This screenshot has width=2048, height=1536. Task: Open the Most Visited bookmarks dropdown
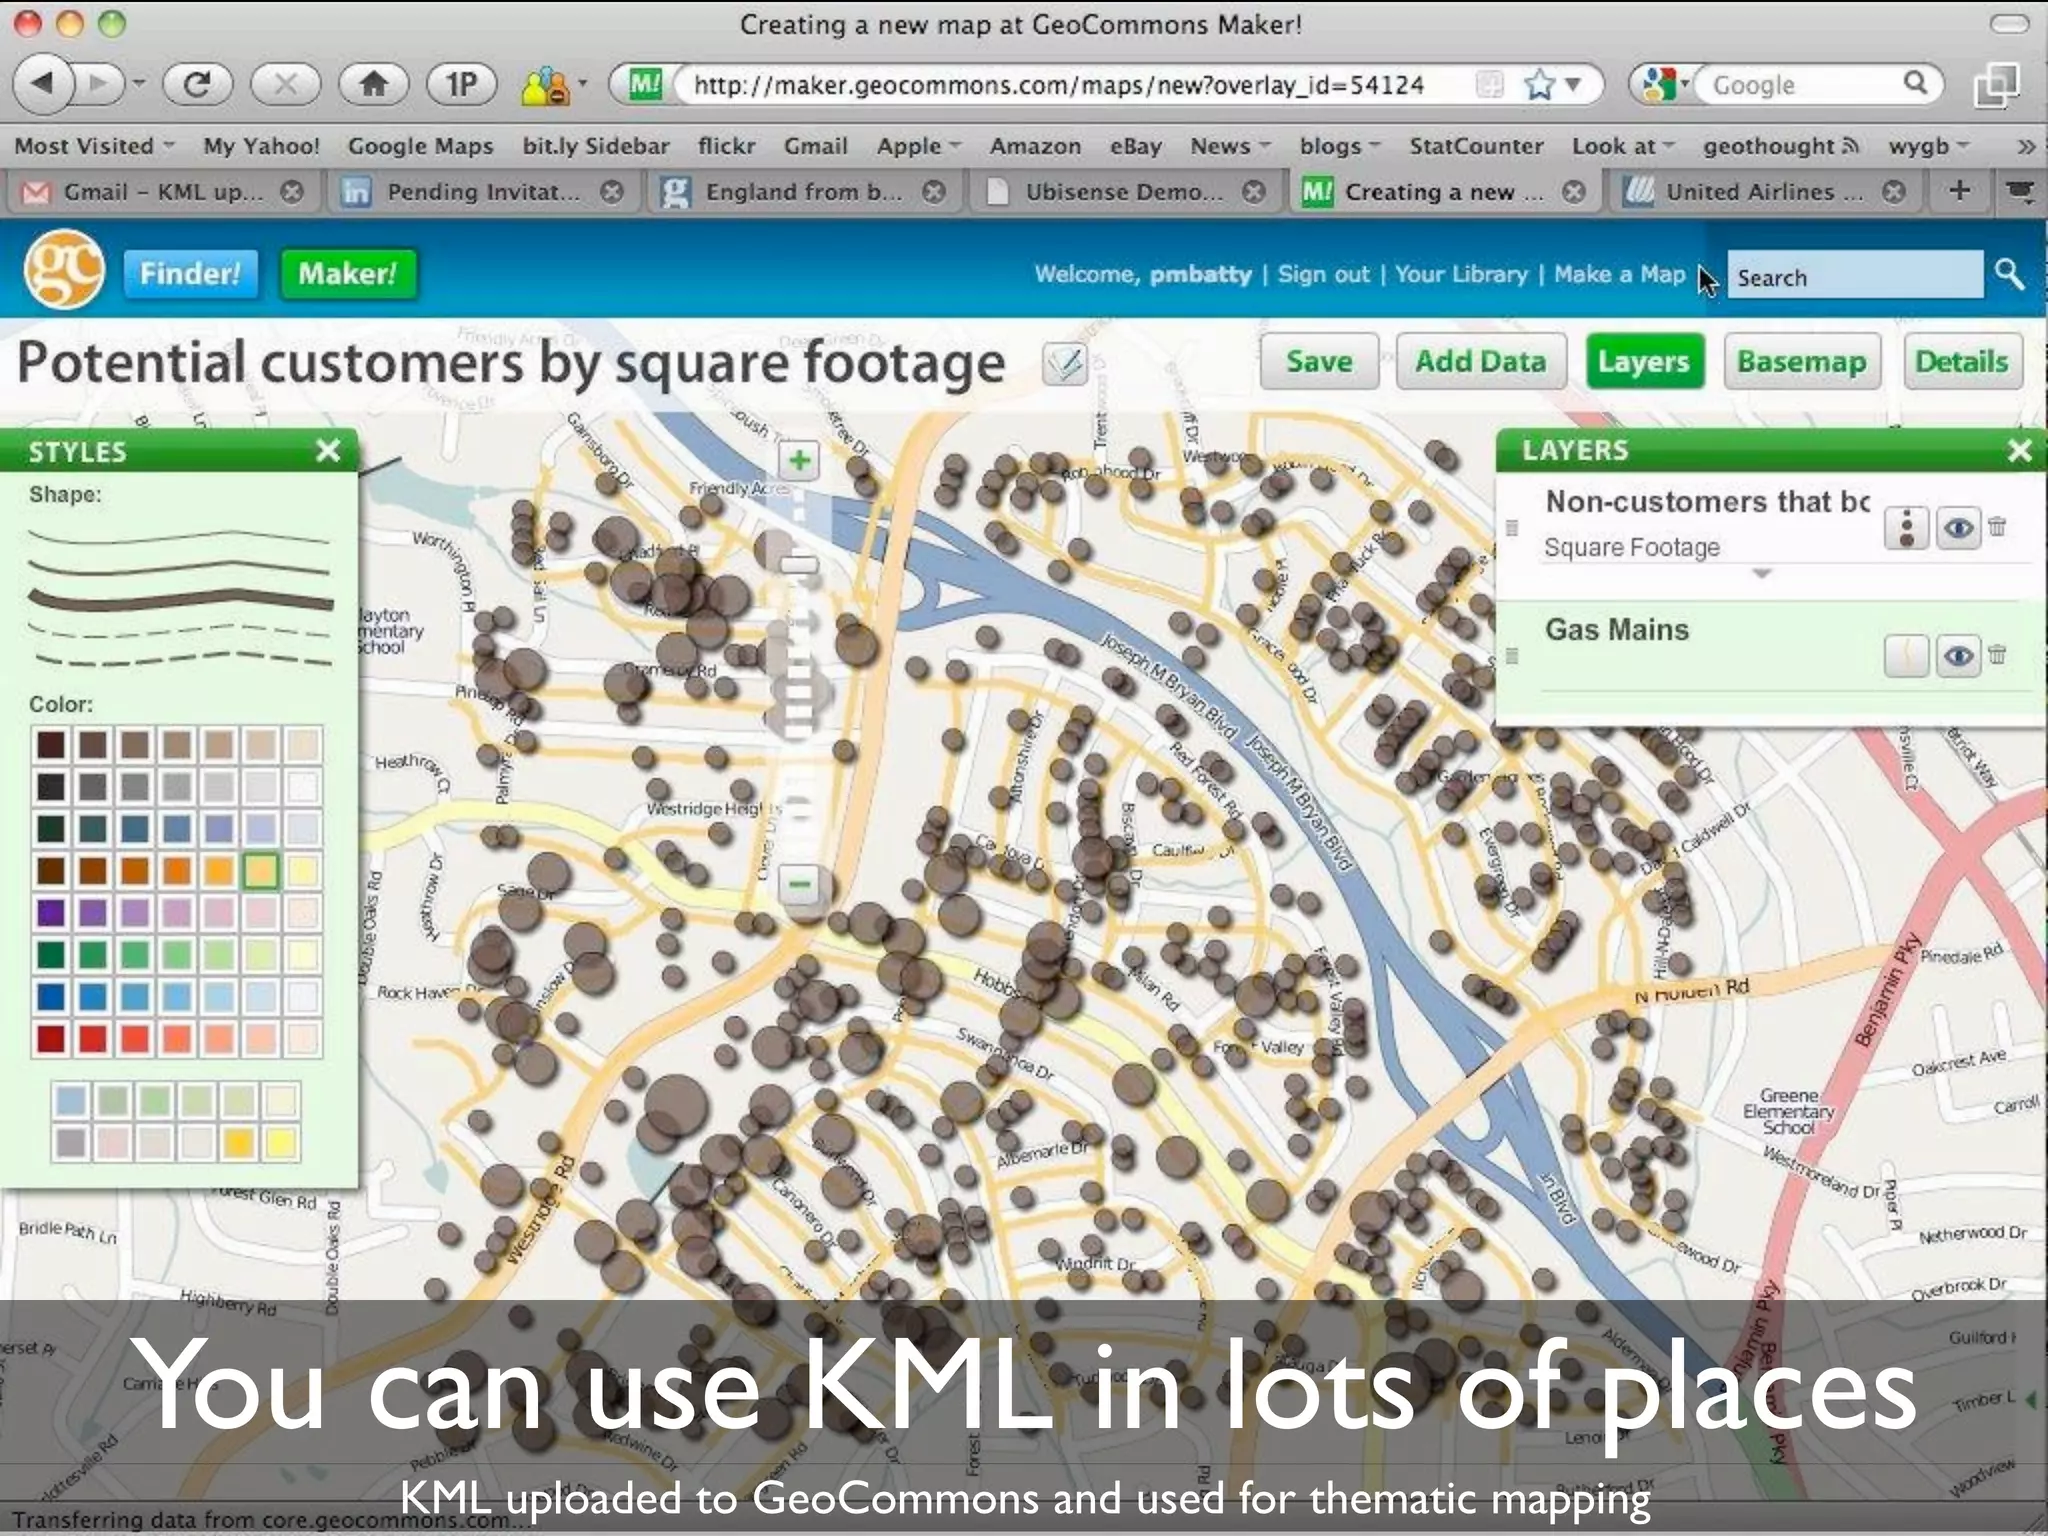(94, 146)
